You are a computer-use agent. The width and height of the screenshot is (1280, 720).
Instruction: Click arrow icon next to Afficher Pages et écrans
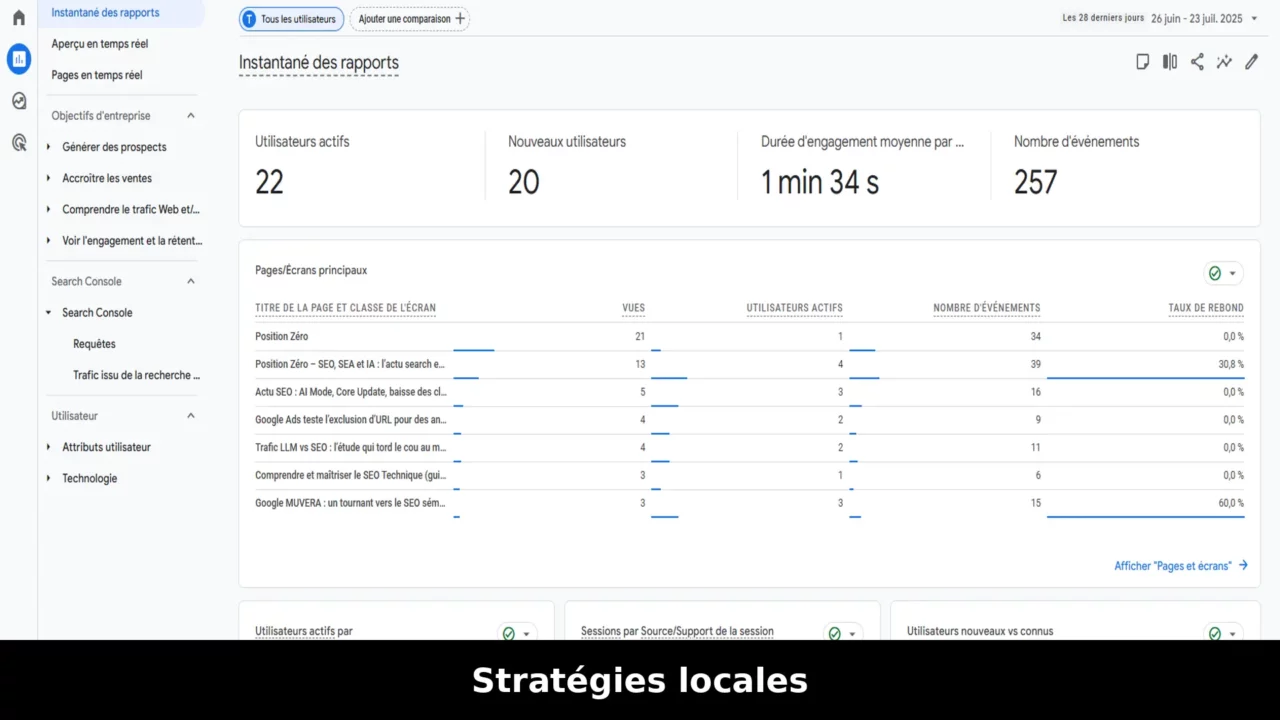(x=1243, y=565)
